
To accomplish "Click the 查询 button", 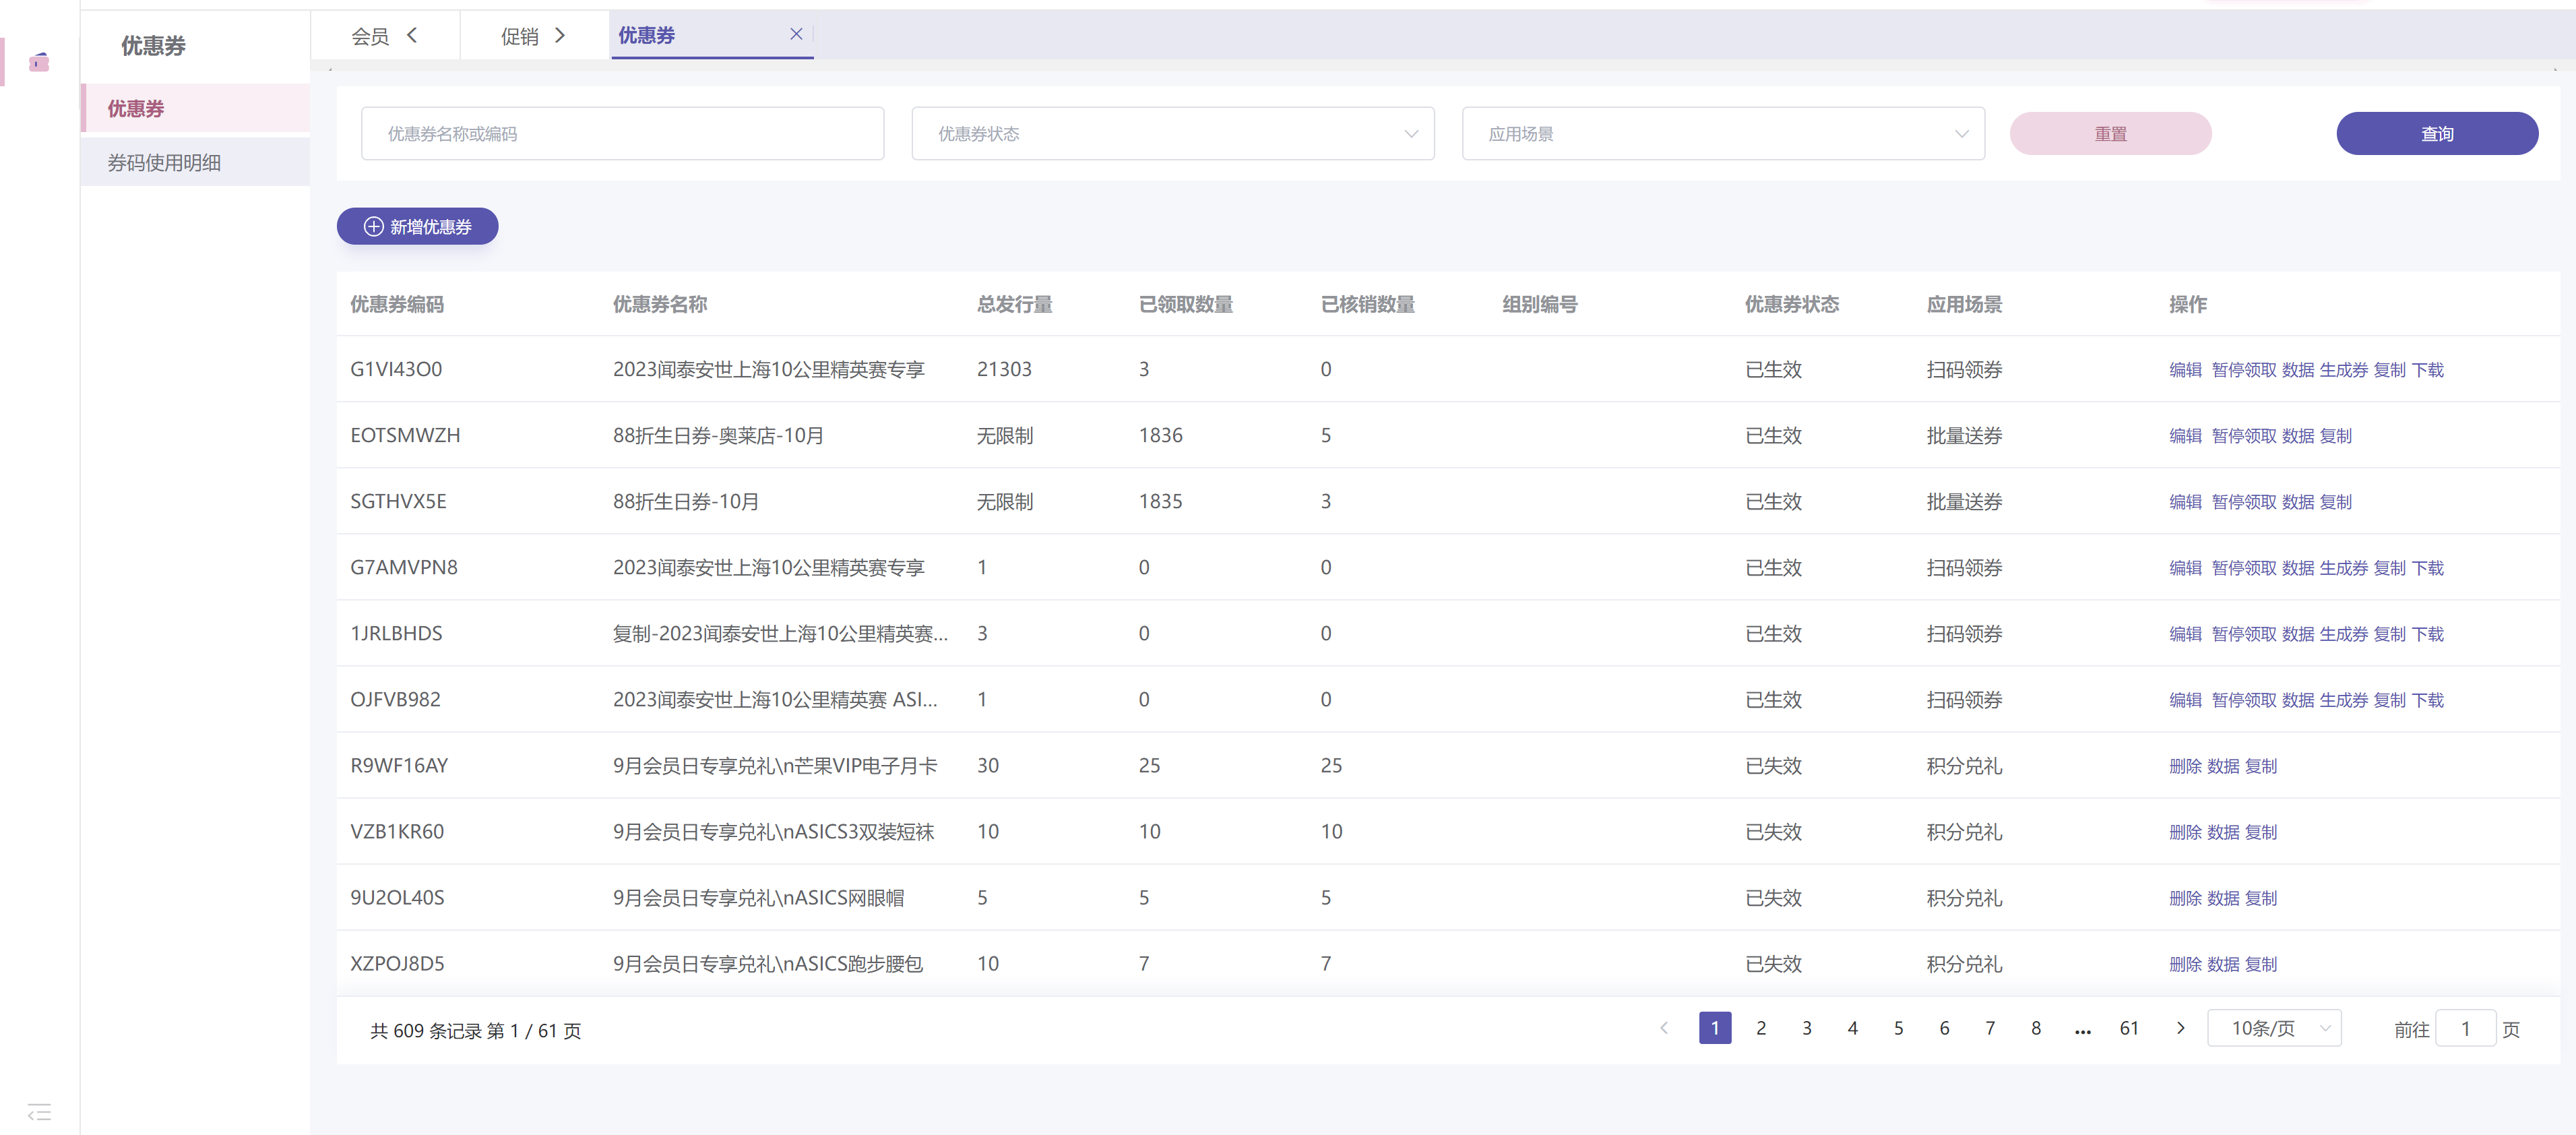I will (x=2437, y=134).
